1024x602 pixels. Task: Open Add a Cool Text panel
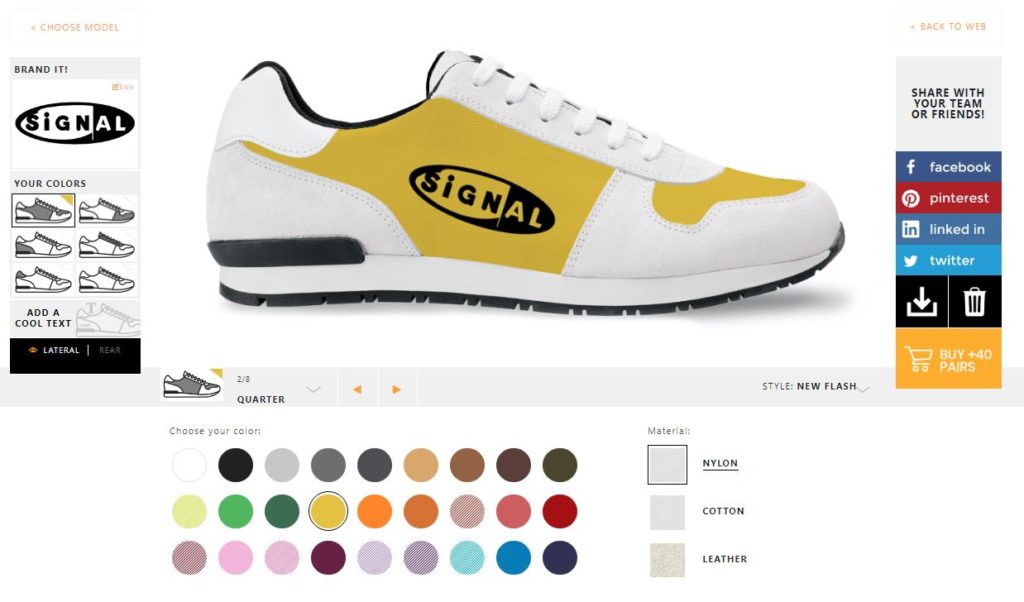(75, 318)
